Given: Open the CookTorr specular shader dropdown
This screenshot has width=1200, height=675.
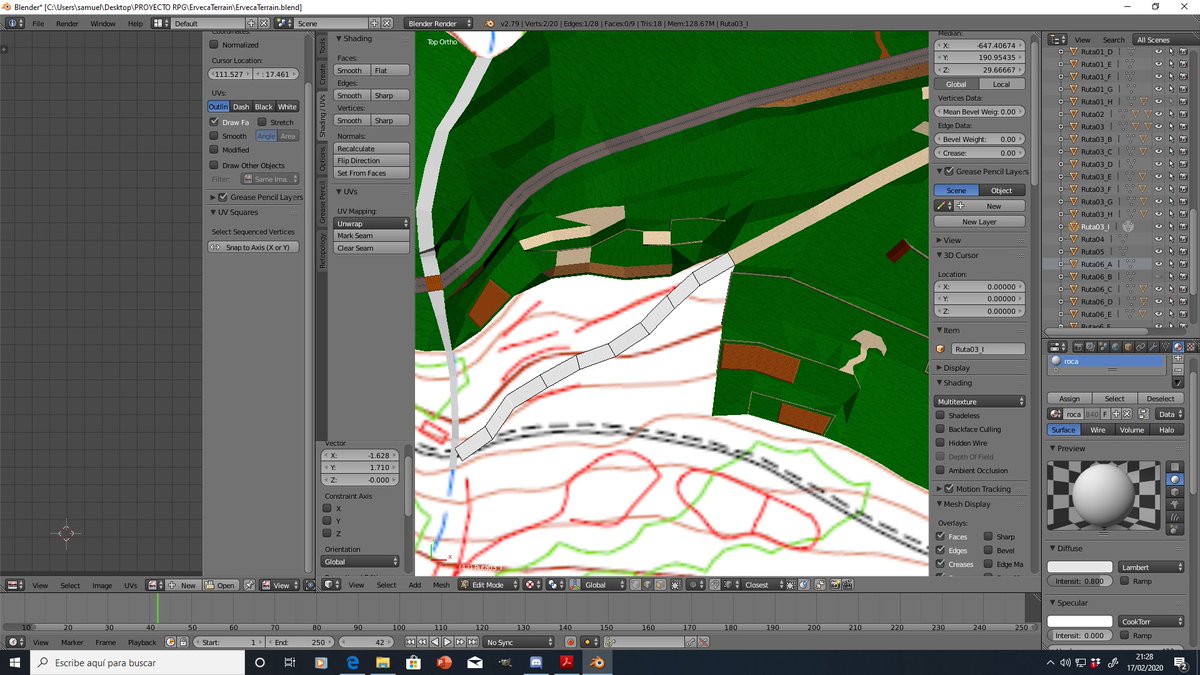Looking at the screenshot, I should [1151, 621].
